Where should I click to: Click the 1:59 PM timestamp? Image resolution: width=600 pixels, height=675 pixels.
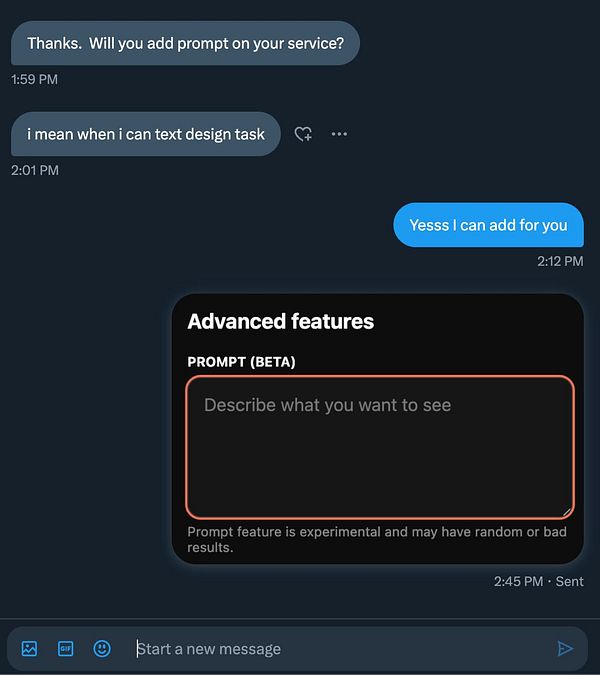[34, 79]
